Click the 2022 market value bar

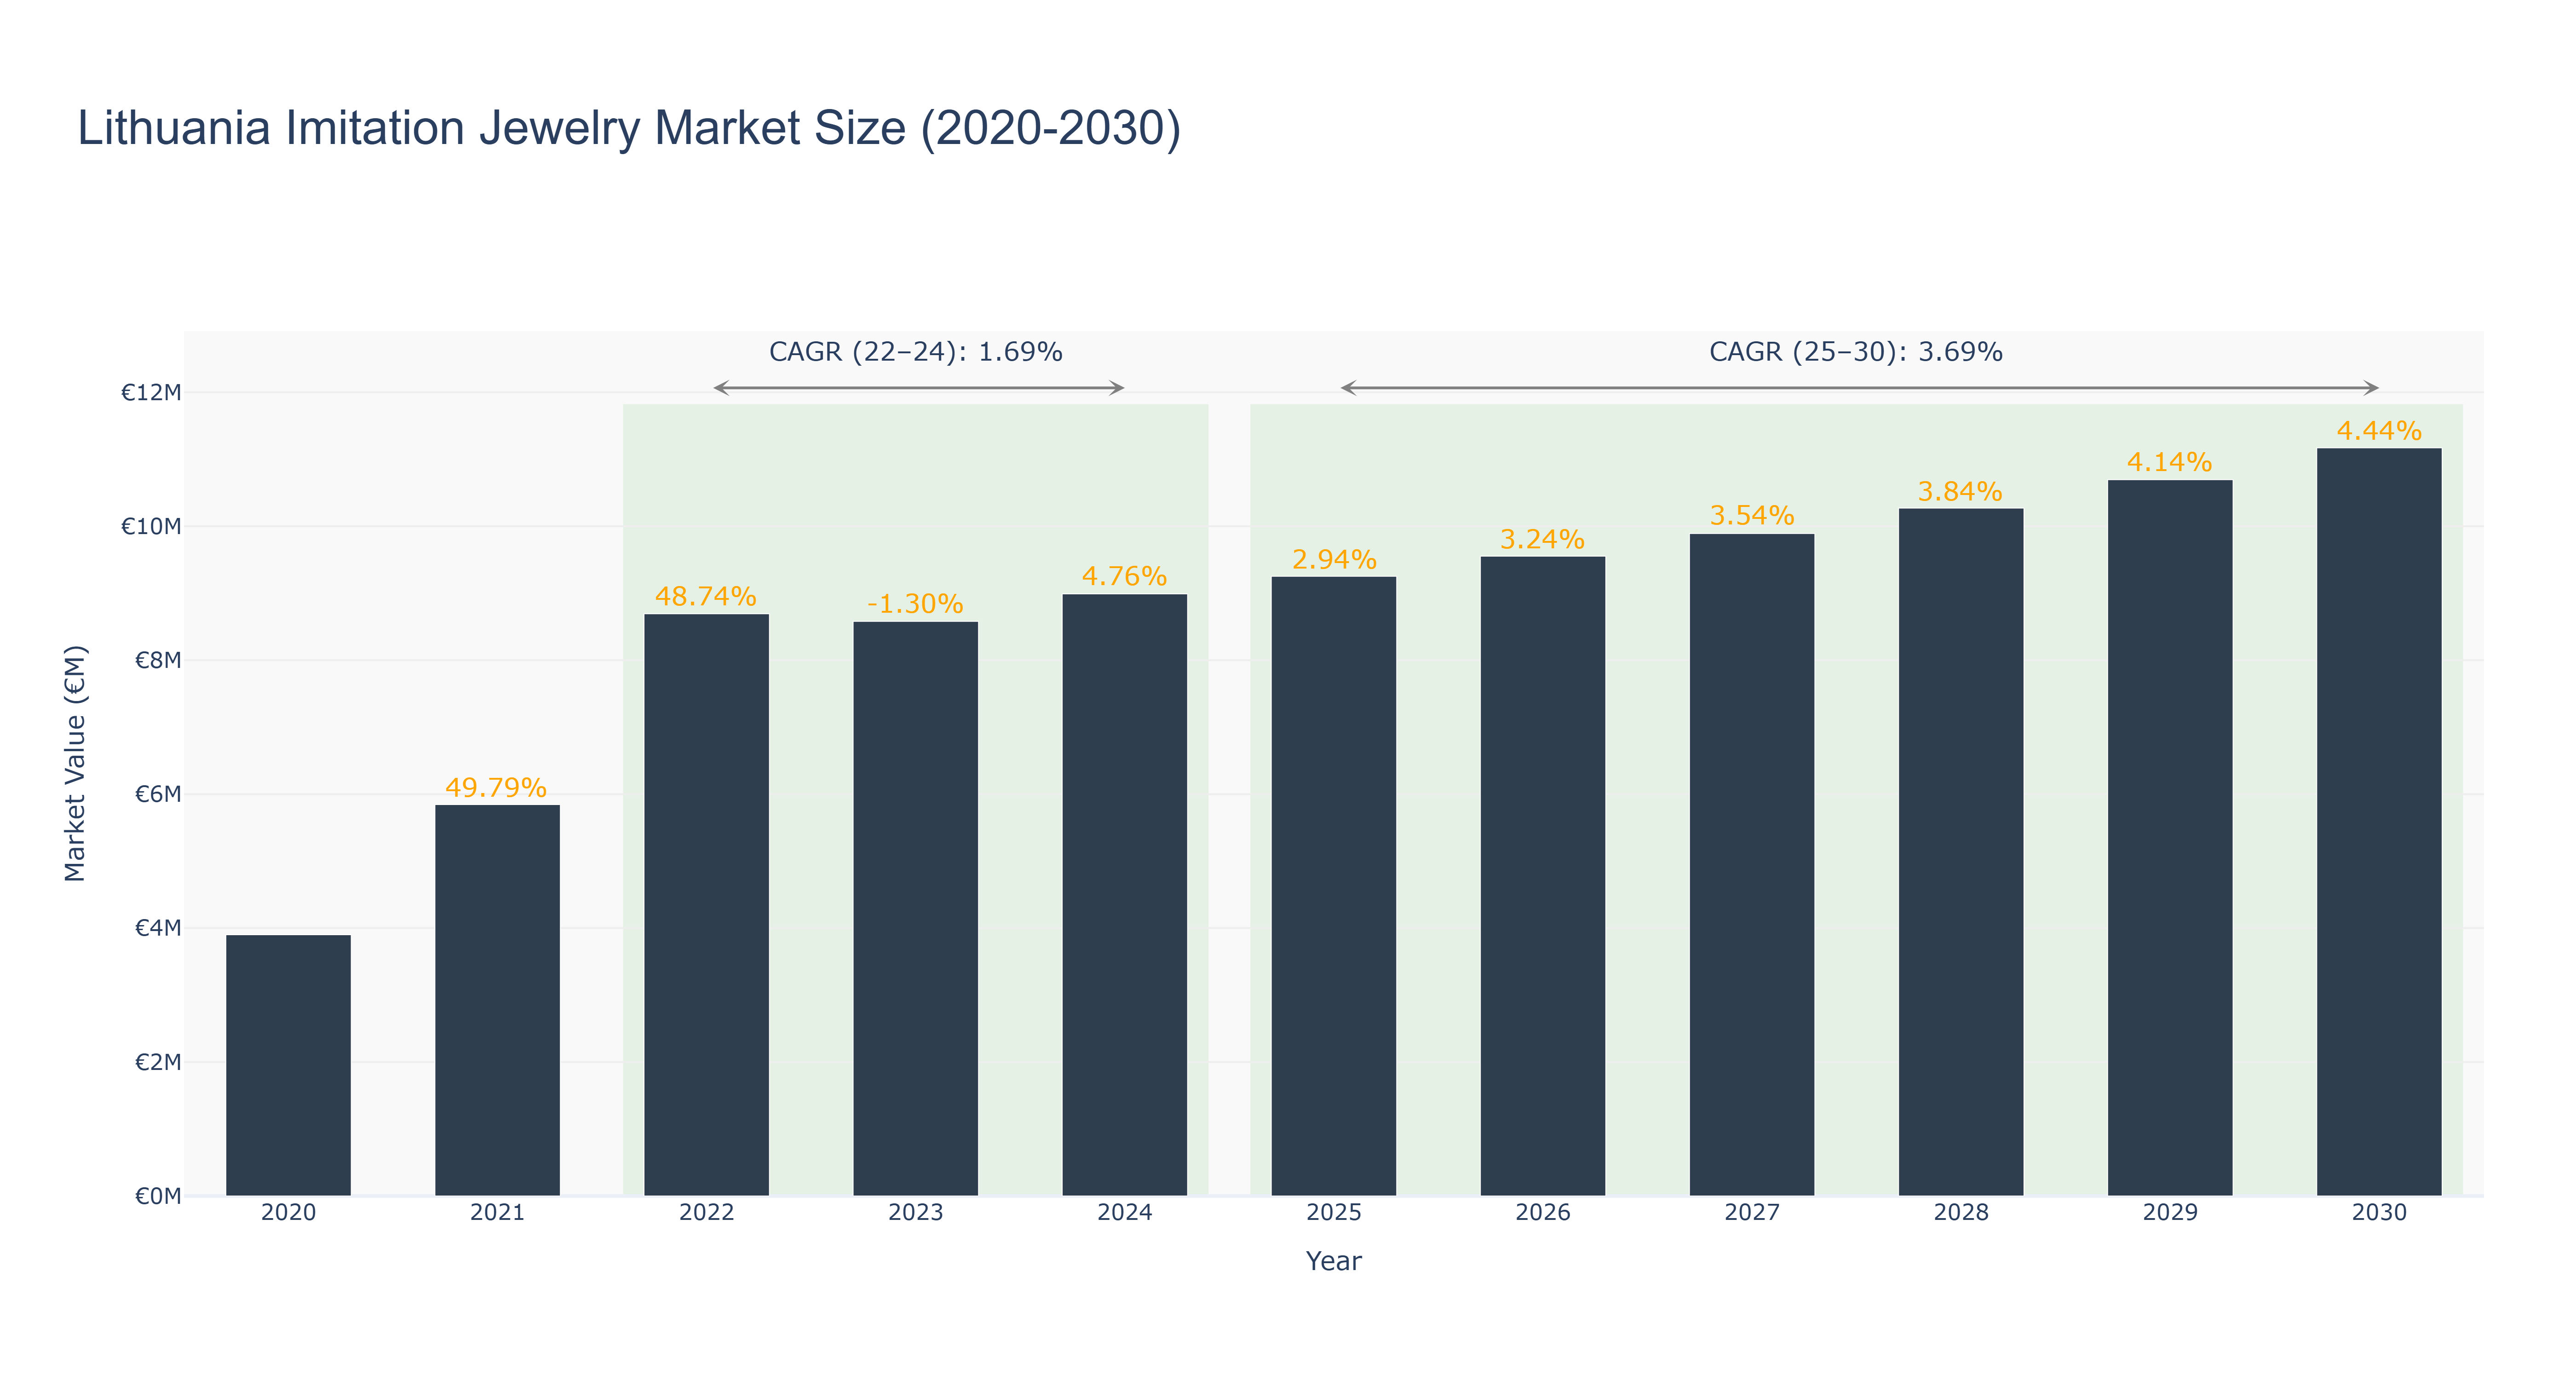click(x=706, y=905)
